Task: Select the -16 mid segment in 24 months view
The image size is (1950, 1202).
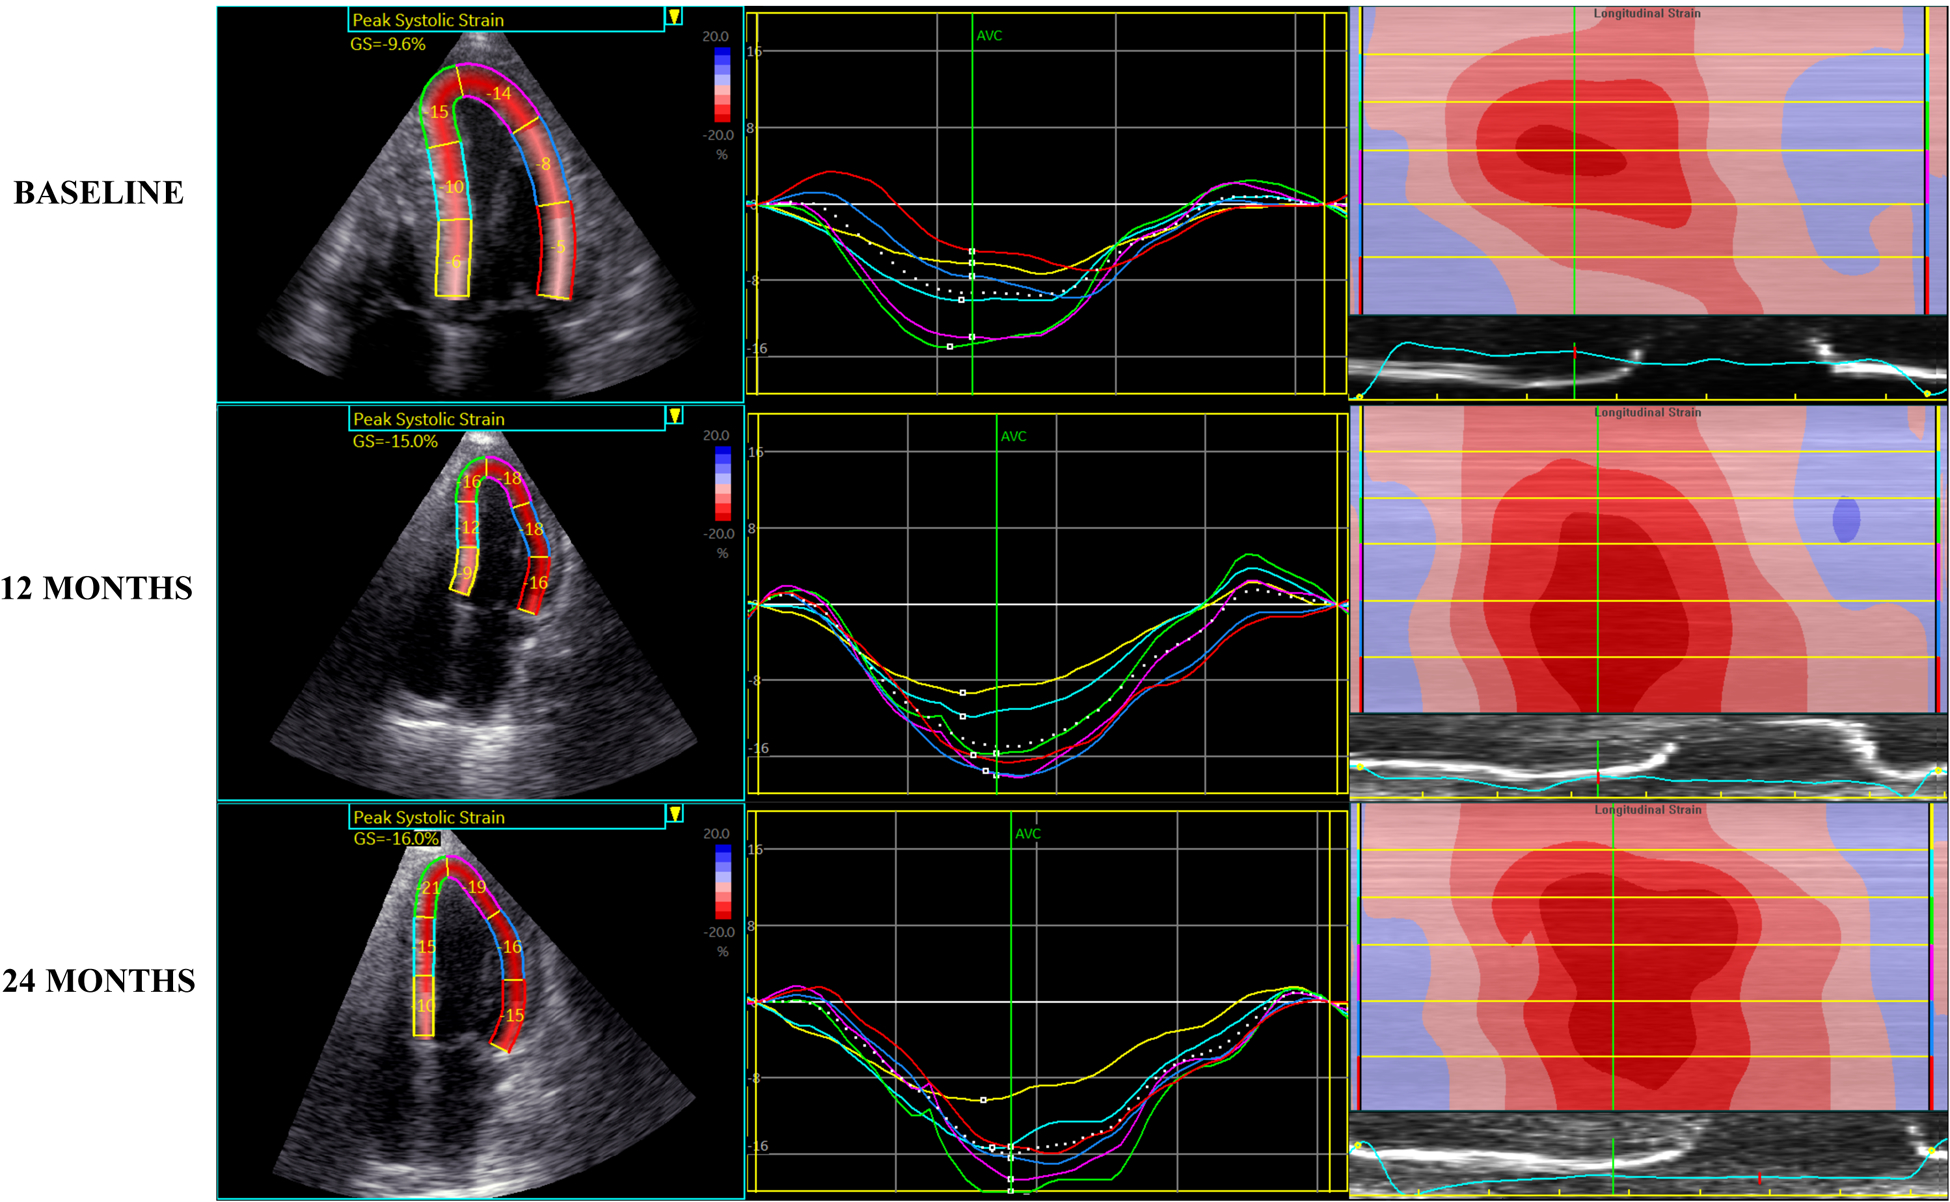Action: [510, 947]
